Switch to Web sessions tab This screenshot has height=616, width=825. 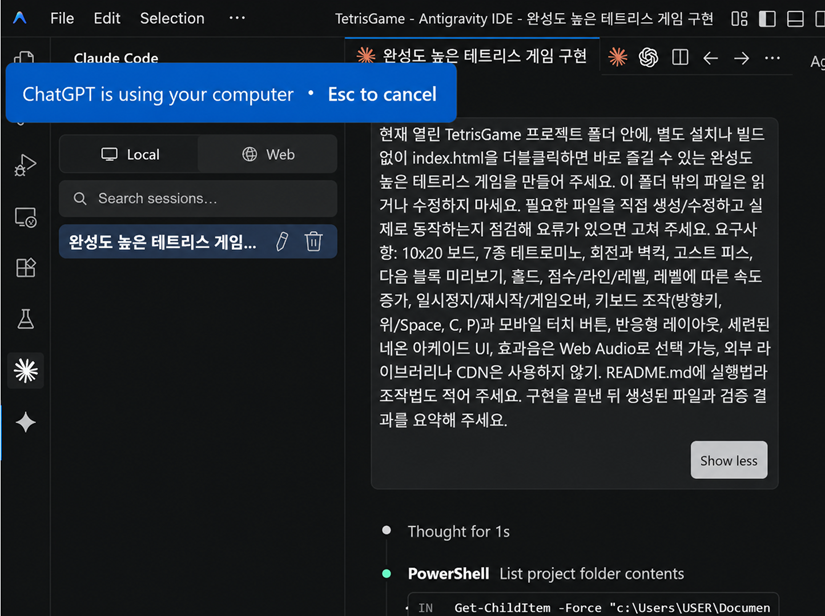click(x=268, y=154)
